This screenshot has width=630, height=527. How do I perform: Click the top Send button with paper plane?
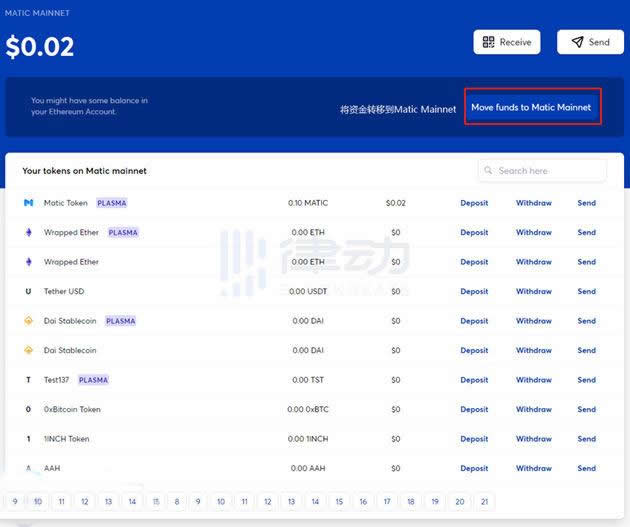click(x=590, y=42)
